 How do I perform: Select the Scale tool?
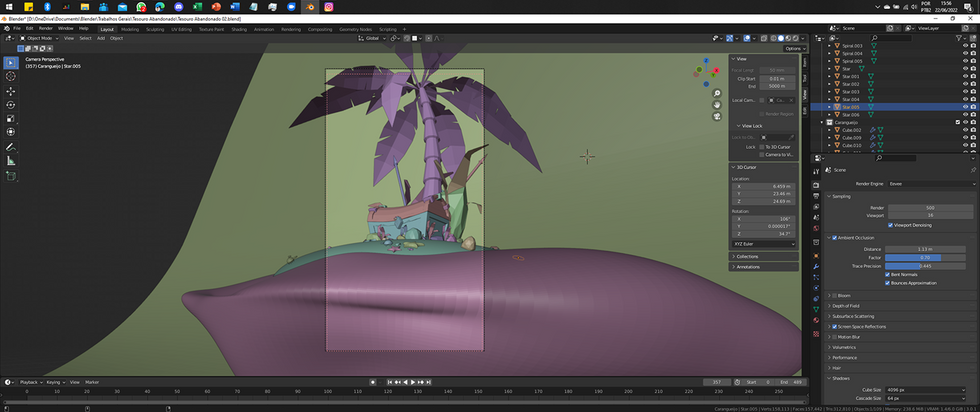click(x=11, y=119)
